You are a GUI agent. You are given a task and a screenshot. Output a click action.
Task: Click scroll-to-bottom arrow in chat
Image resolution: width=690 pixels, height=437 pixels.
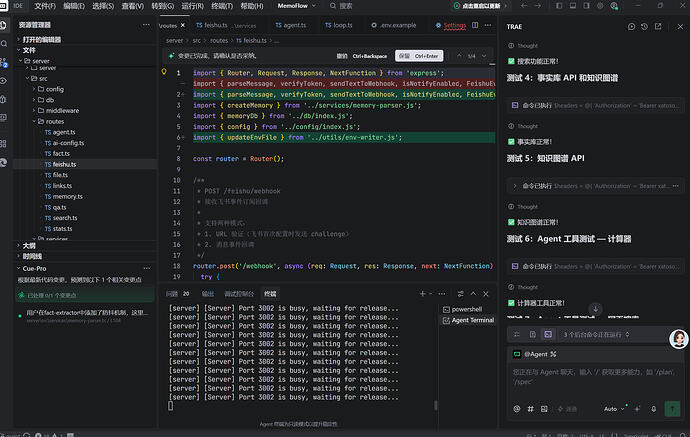(x=595, y=308)
